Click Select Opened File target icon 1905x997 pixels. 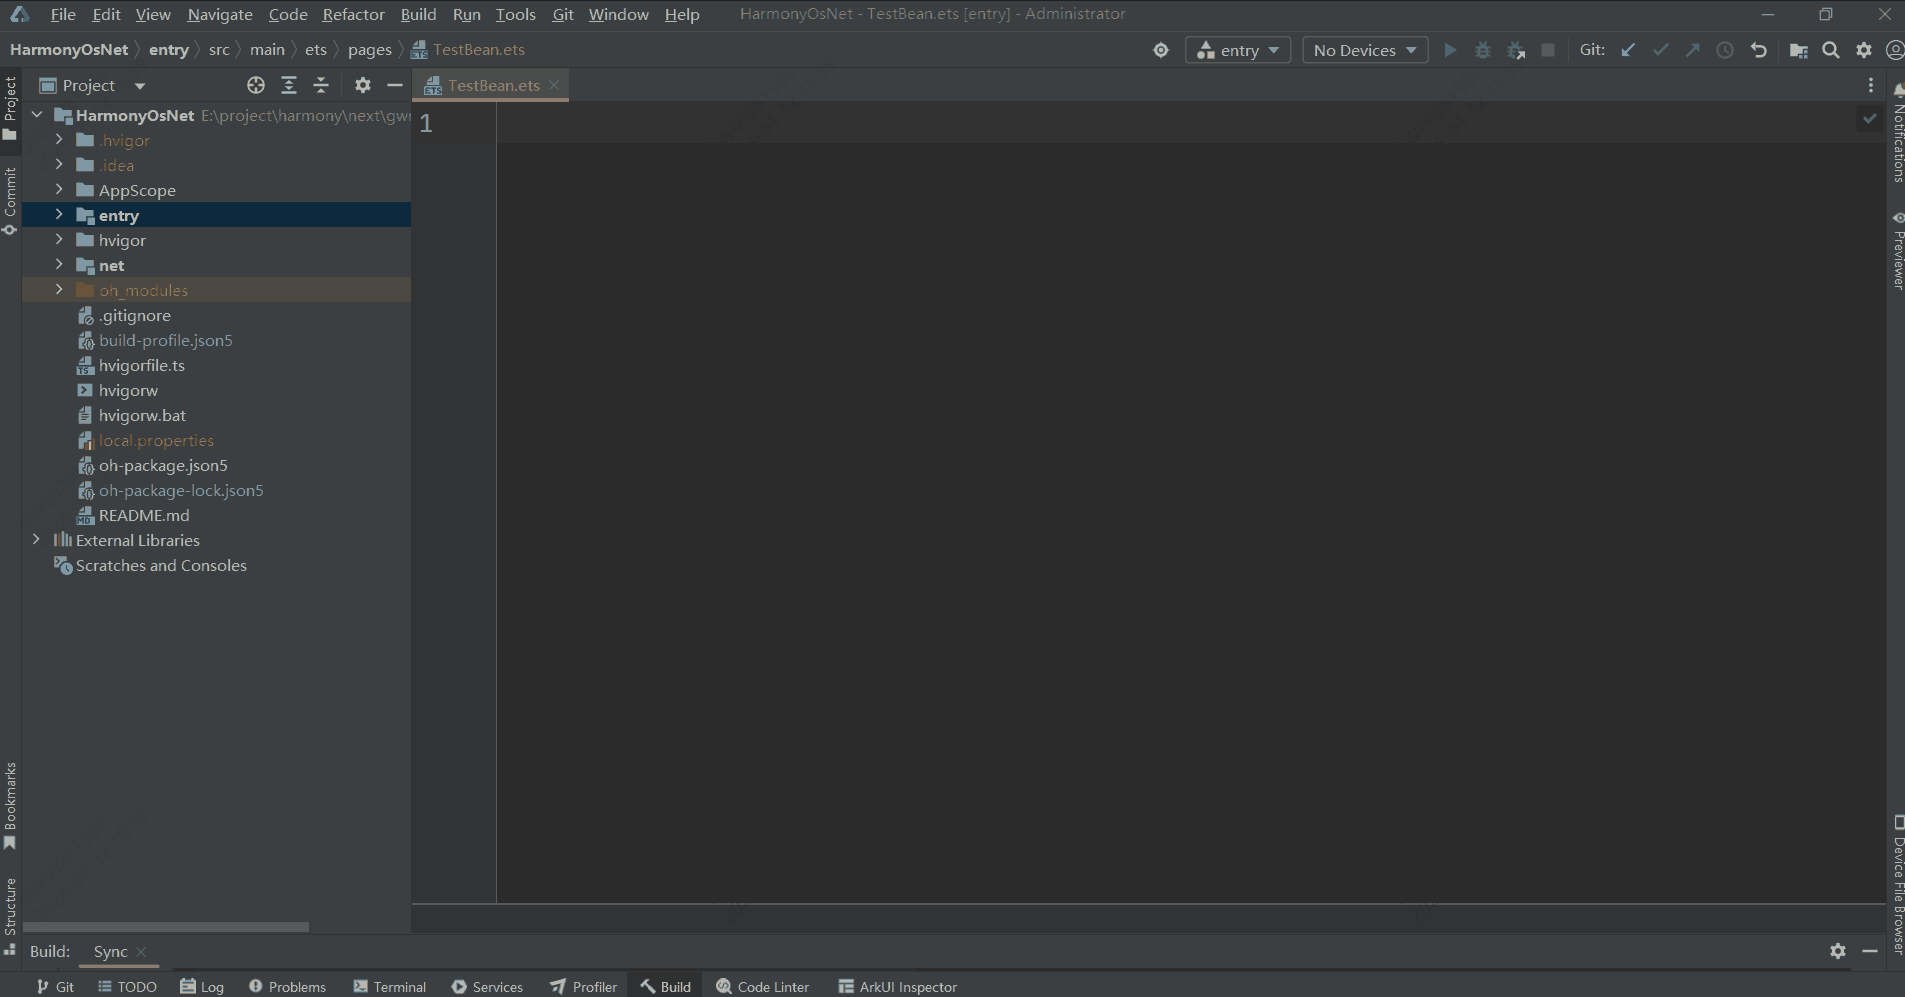click(x=256, y=85)
